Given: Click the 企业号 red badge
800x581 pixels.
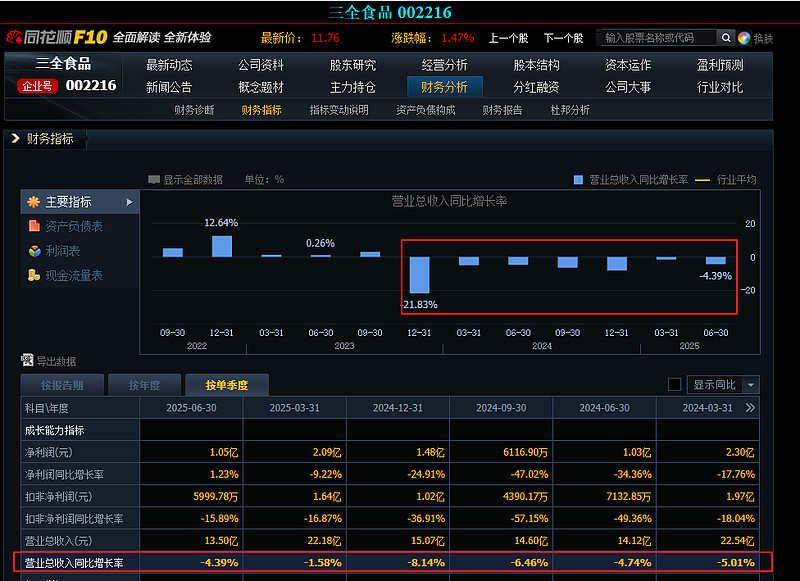Looking at the screenshot, I should click(x=37, y=86).
